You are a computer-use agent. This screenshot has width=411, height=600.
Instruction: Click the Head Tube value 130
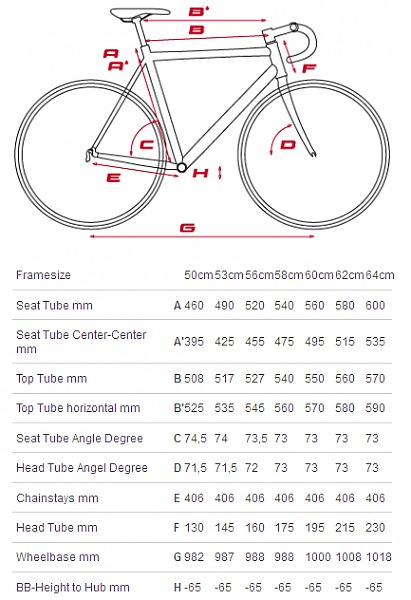pyautogui.click(x=194, y=528)
